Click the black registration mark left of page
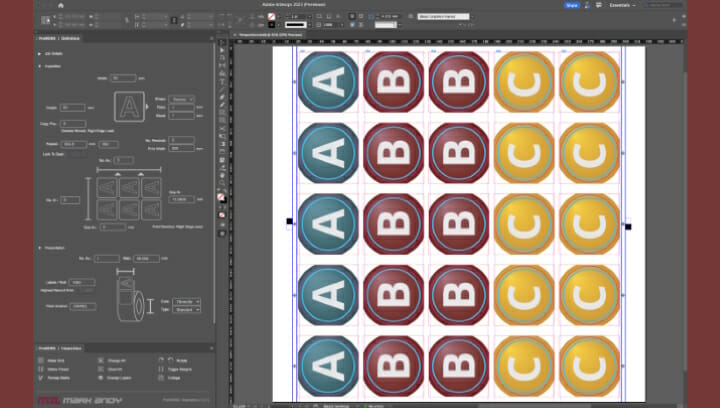The height and width of the screenshot is (408, 720). 289,221
